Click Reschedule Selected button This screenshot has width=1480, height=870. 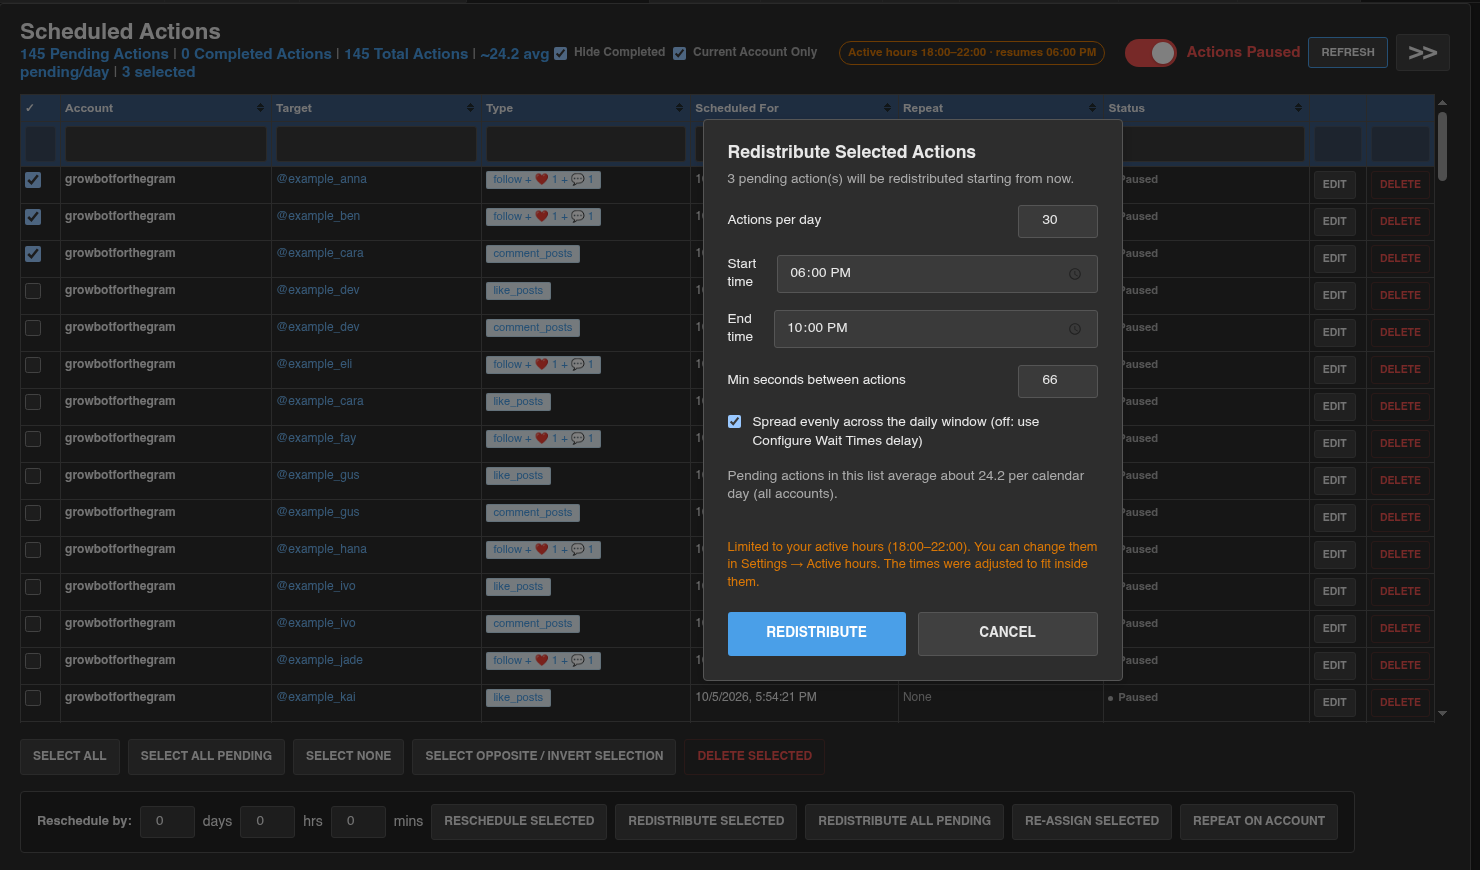coord(519,822)
